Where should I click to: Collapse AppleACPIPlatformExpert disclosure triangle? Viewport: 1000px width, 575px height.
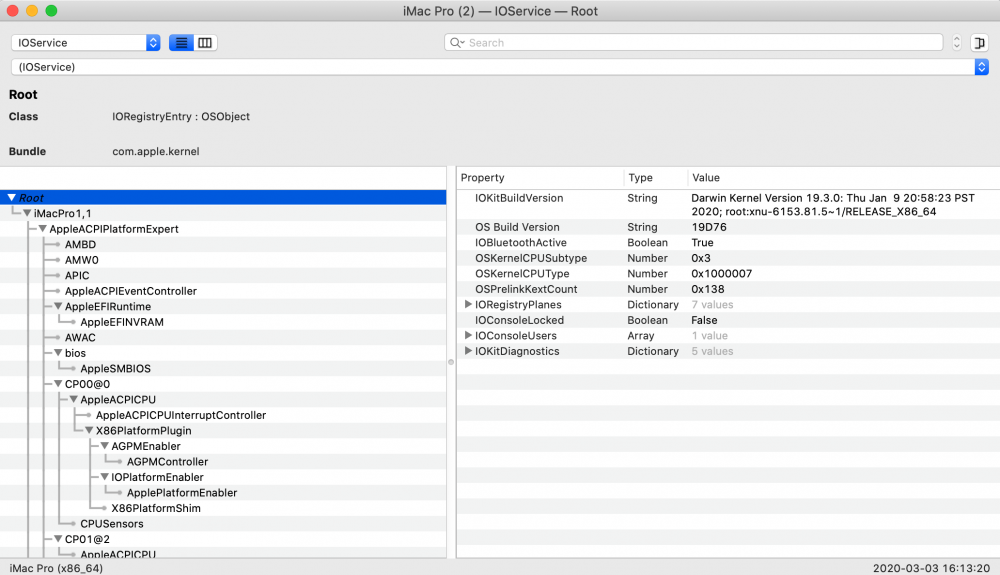click(x=43, y=228)
